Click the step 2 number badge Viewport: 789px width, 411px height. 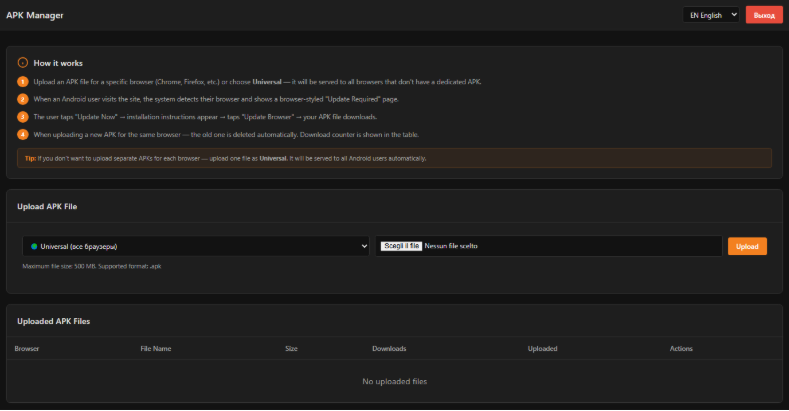pyautogui.click(x=23, y=99)
